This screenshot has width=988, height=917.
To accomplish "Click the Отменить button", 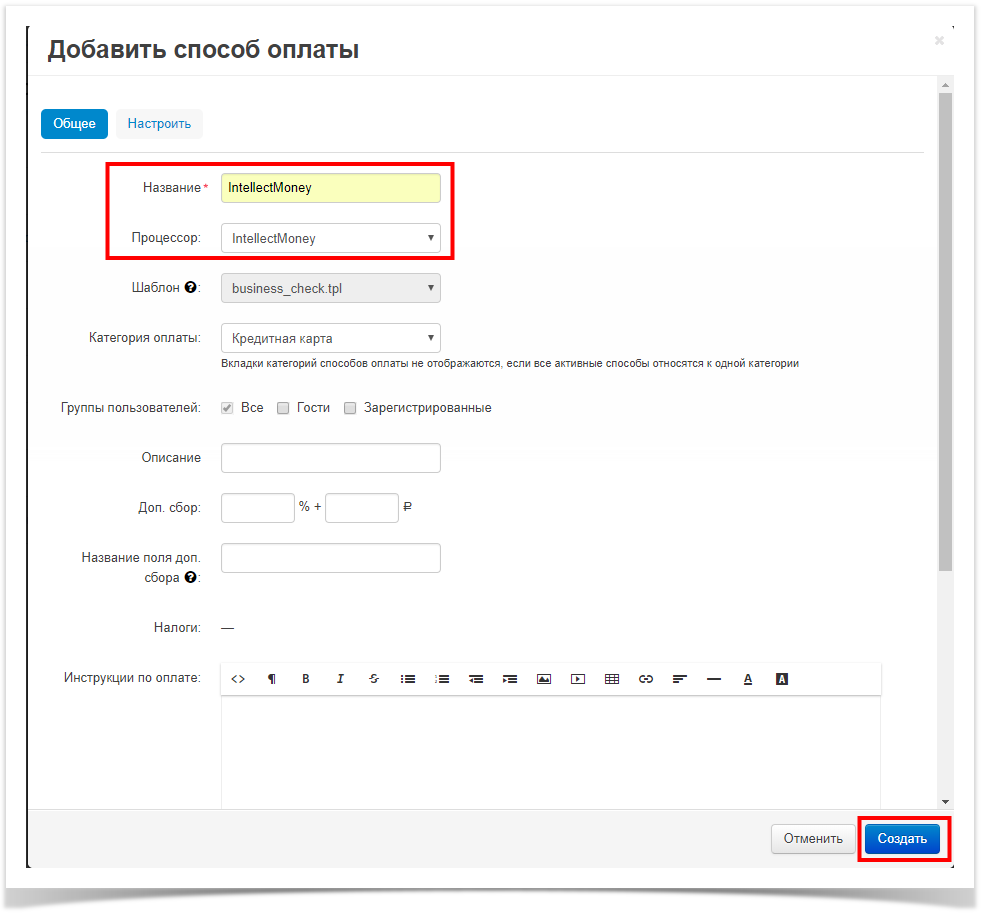I will coord(812,839).
